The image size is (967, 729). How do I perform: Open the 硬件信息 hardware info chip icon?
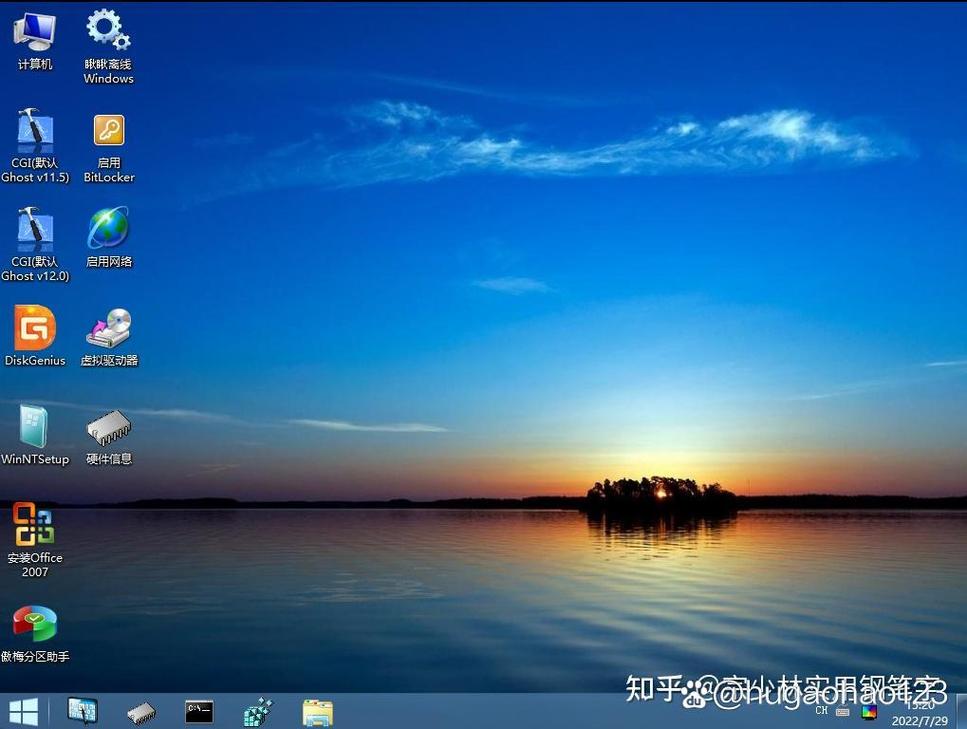(109, 437)
